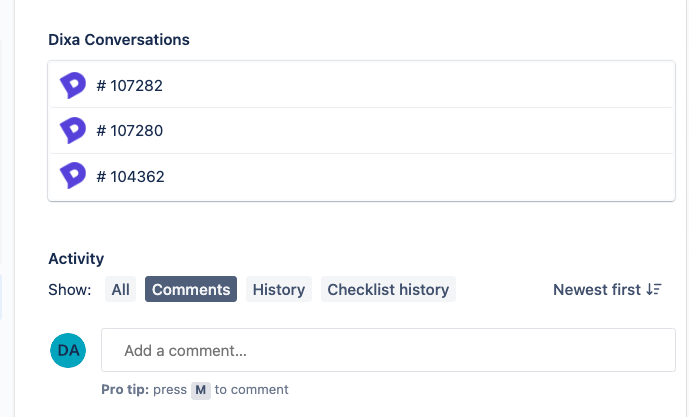Open Dixa conversation # 104362
Screen dimensions: 689x417
tap(130, 177)
